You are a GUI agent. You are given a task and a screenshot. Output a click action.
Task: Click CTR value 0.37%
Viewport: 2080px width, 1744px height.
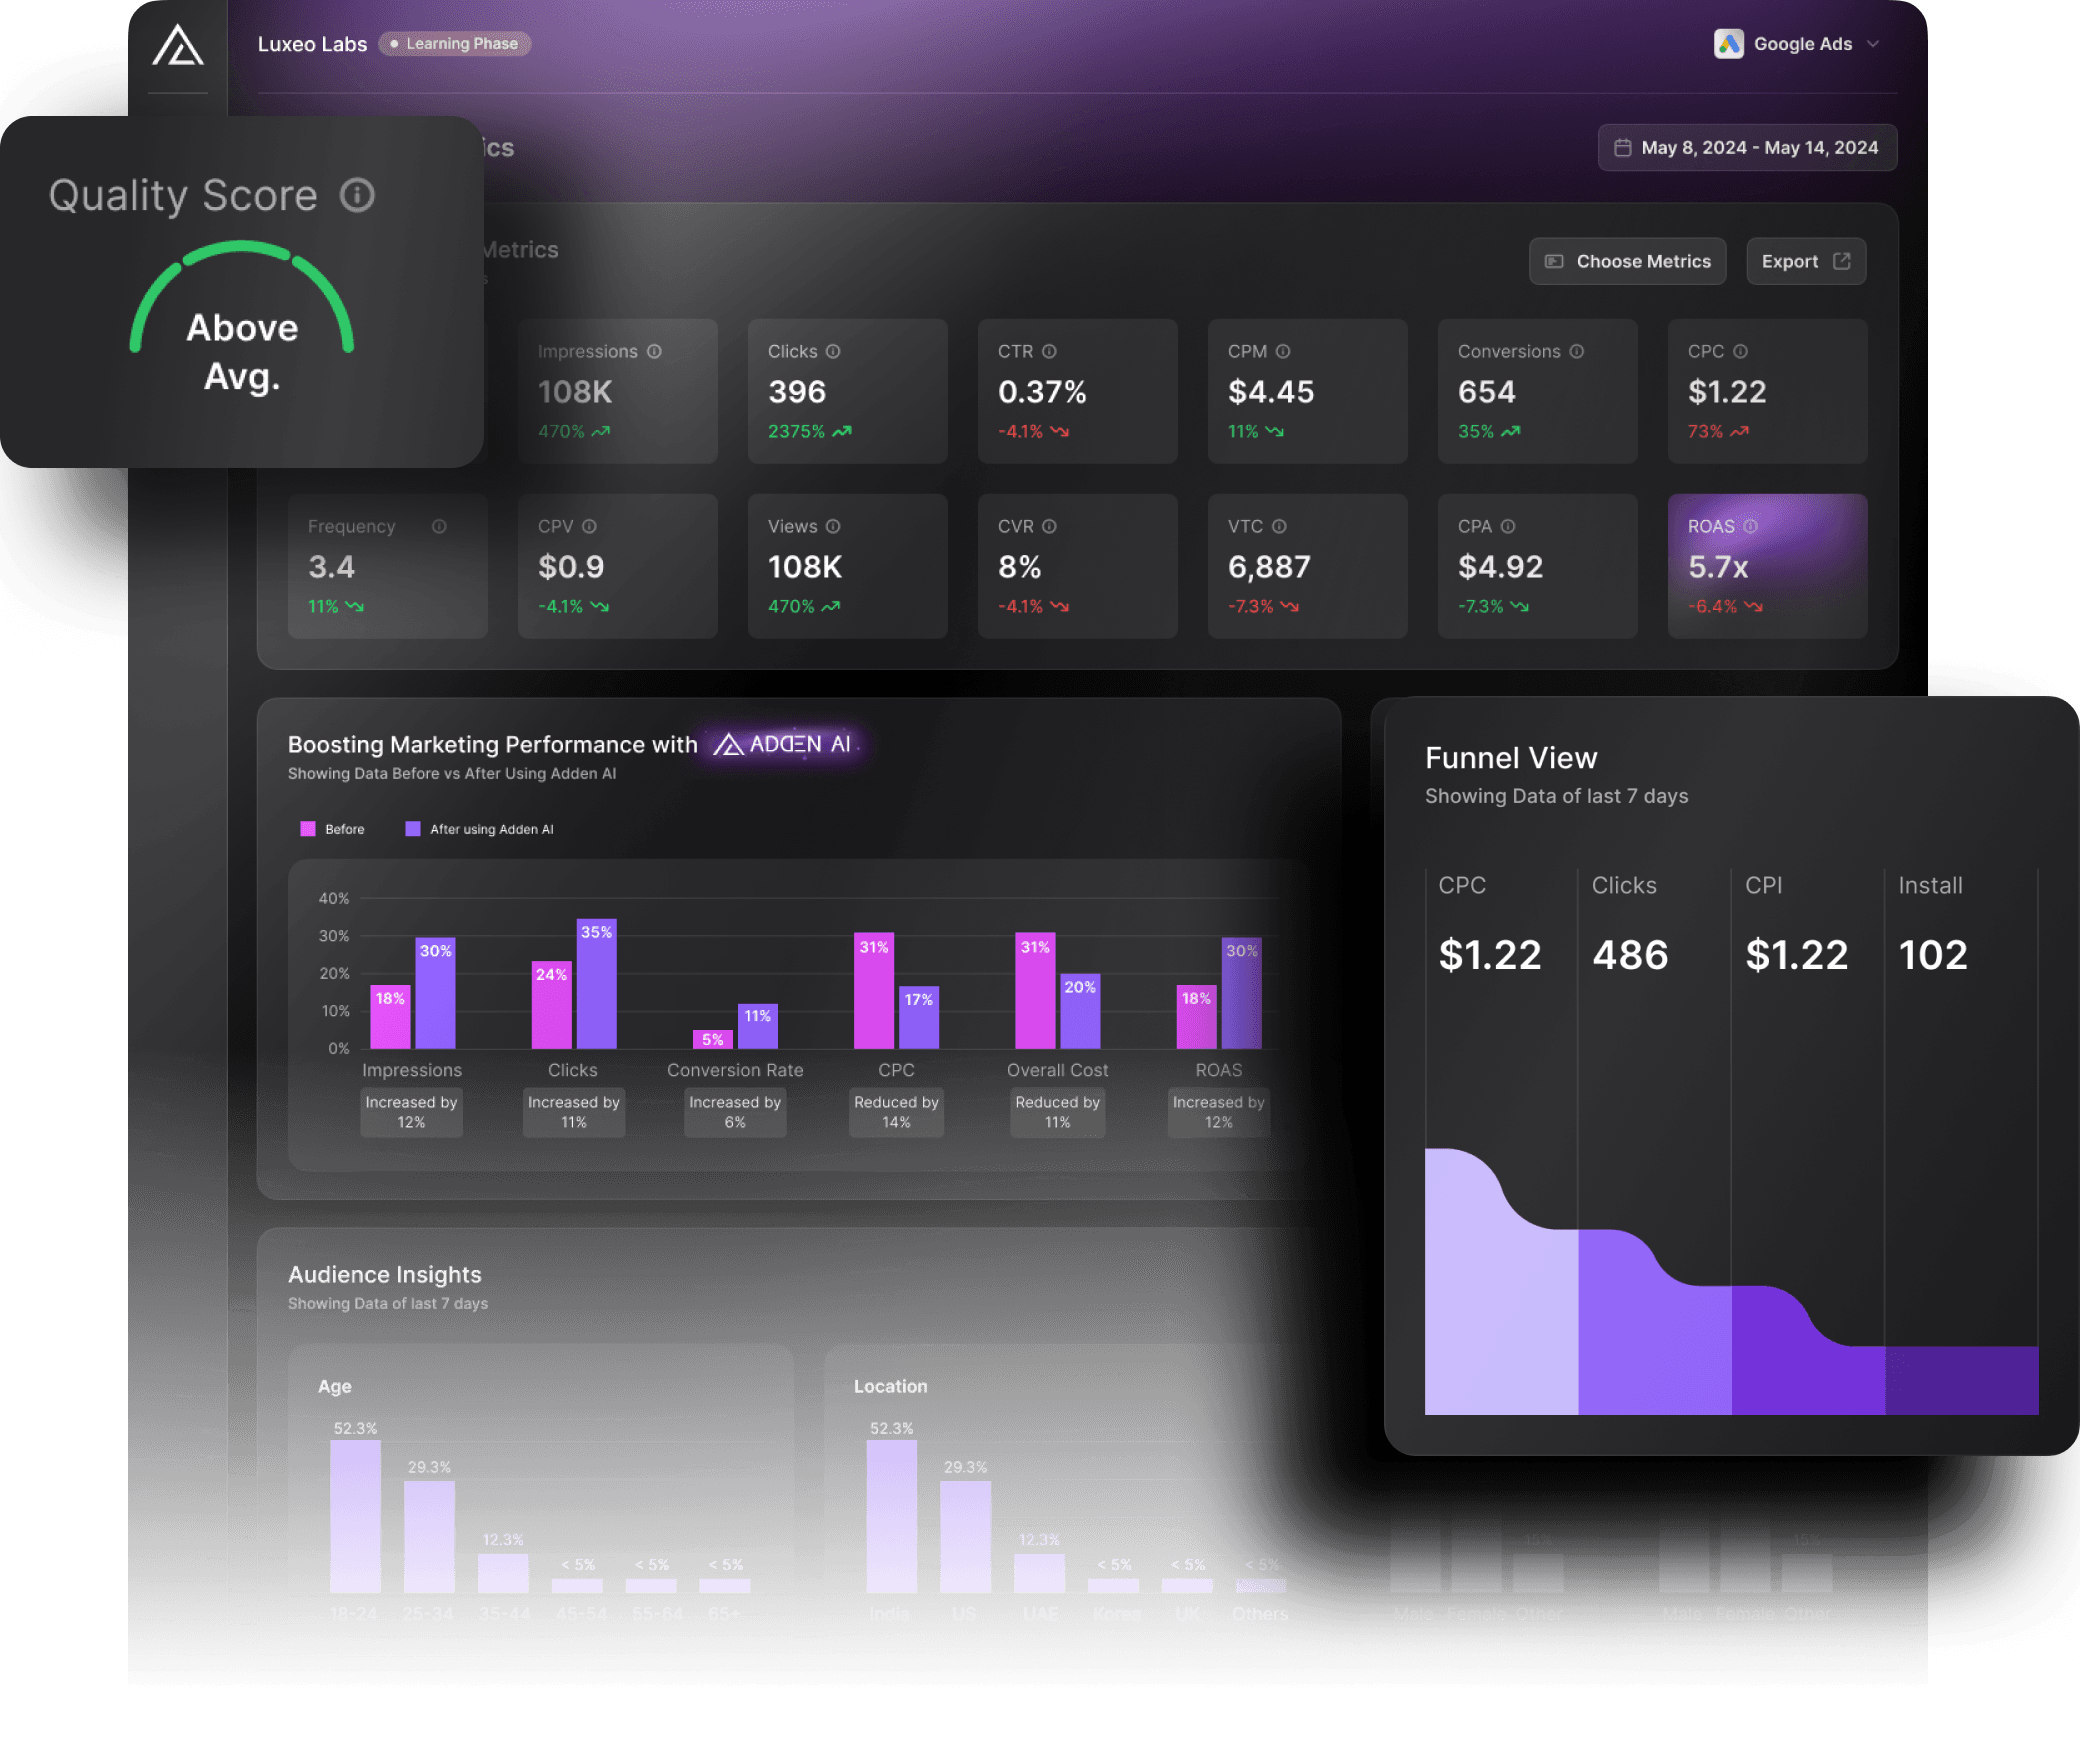coord(1042,392)
